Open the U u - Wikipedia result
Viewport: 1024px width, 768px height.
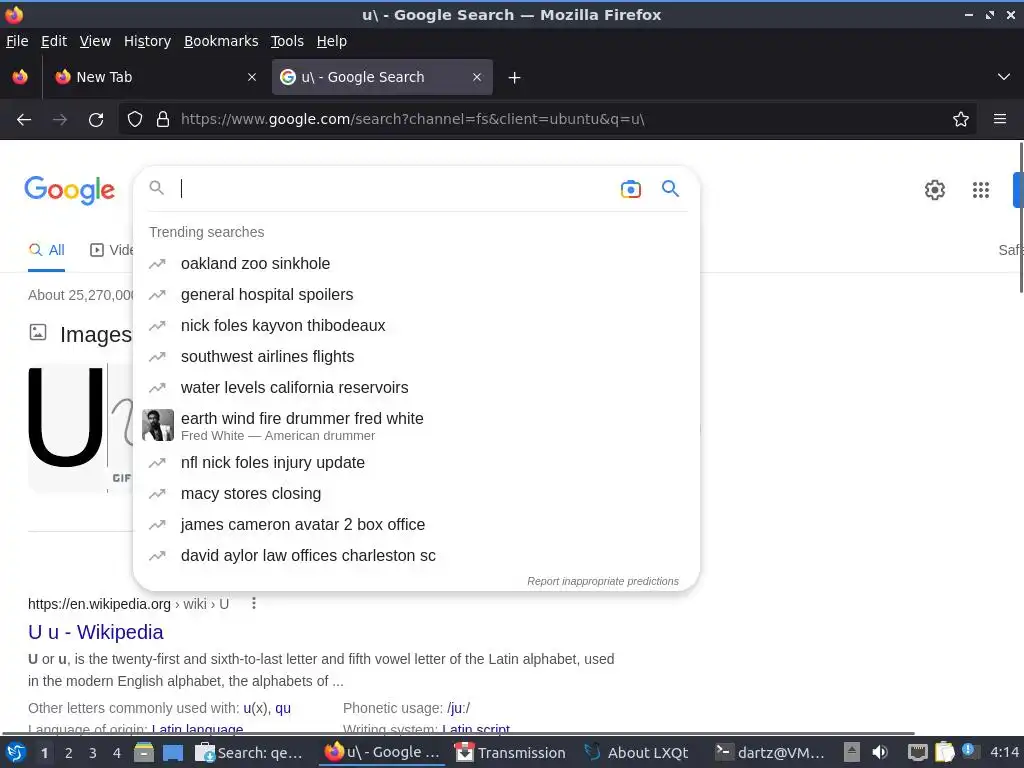click(x=95, y=632)
